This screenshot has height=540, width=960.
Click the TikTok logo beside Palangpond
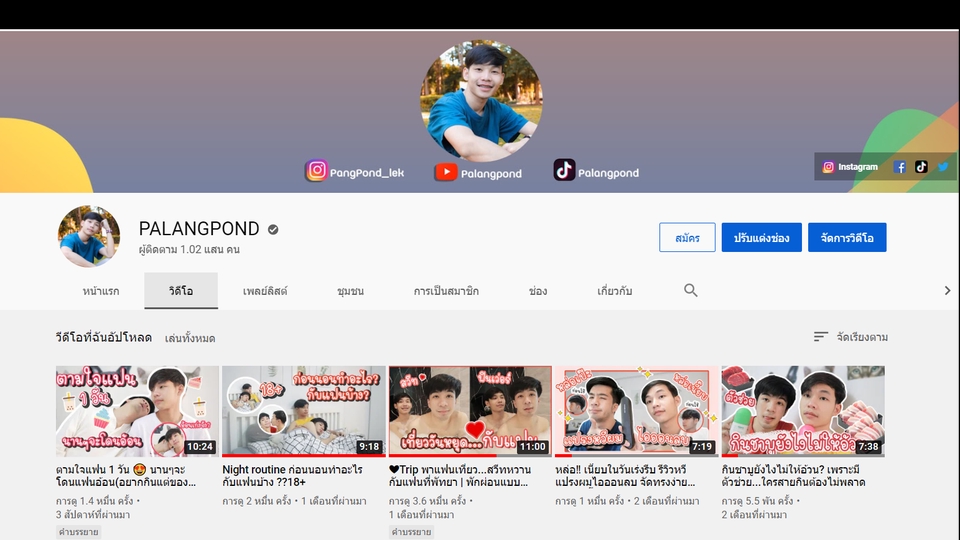(564, 170)
